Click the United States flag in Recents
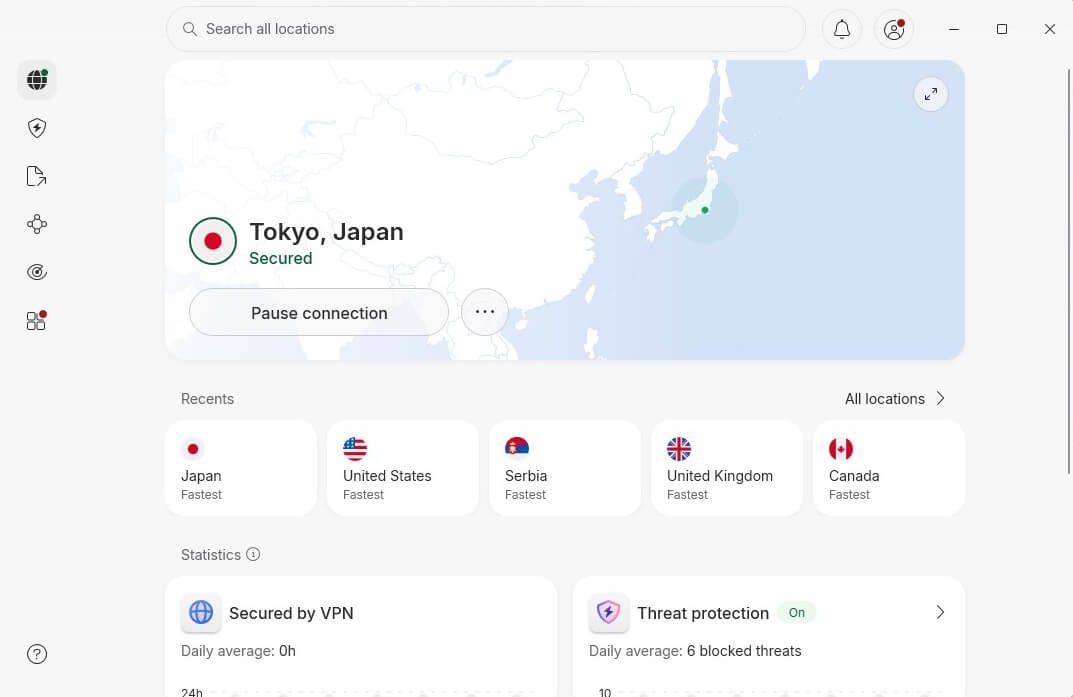1073x697 pixels. click(355, 449)
